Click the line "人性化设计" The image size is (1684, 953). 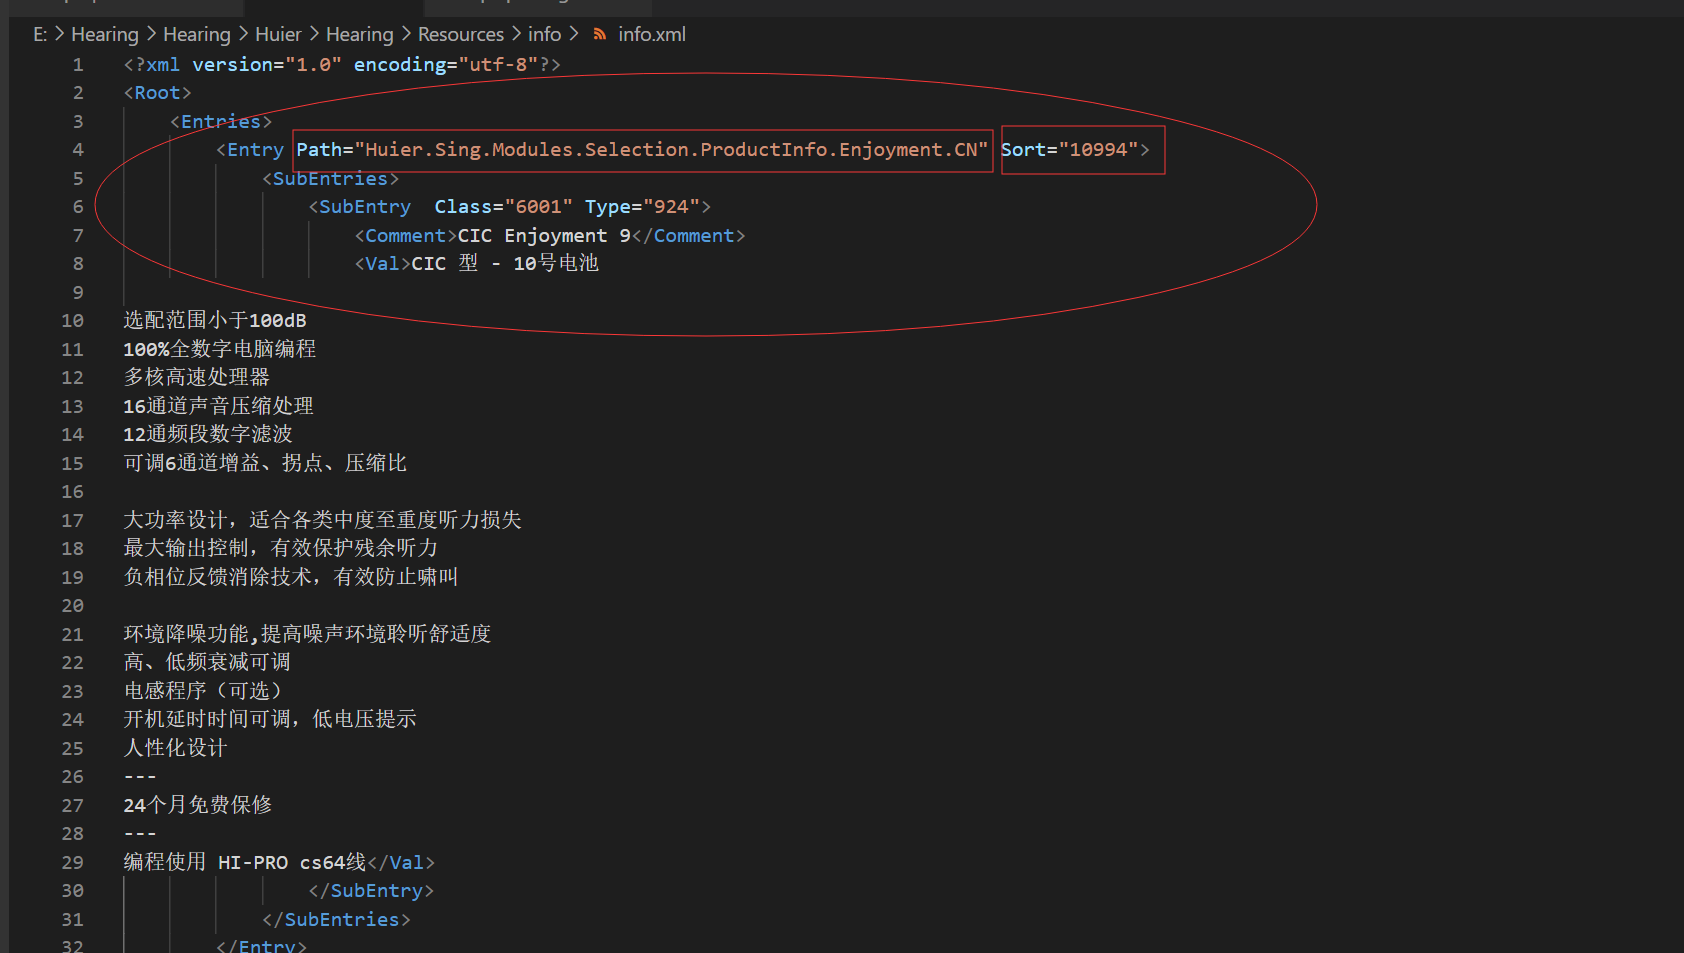click(x=175, y=748)
